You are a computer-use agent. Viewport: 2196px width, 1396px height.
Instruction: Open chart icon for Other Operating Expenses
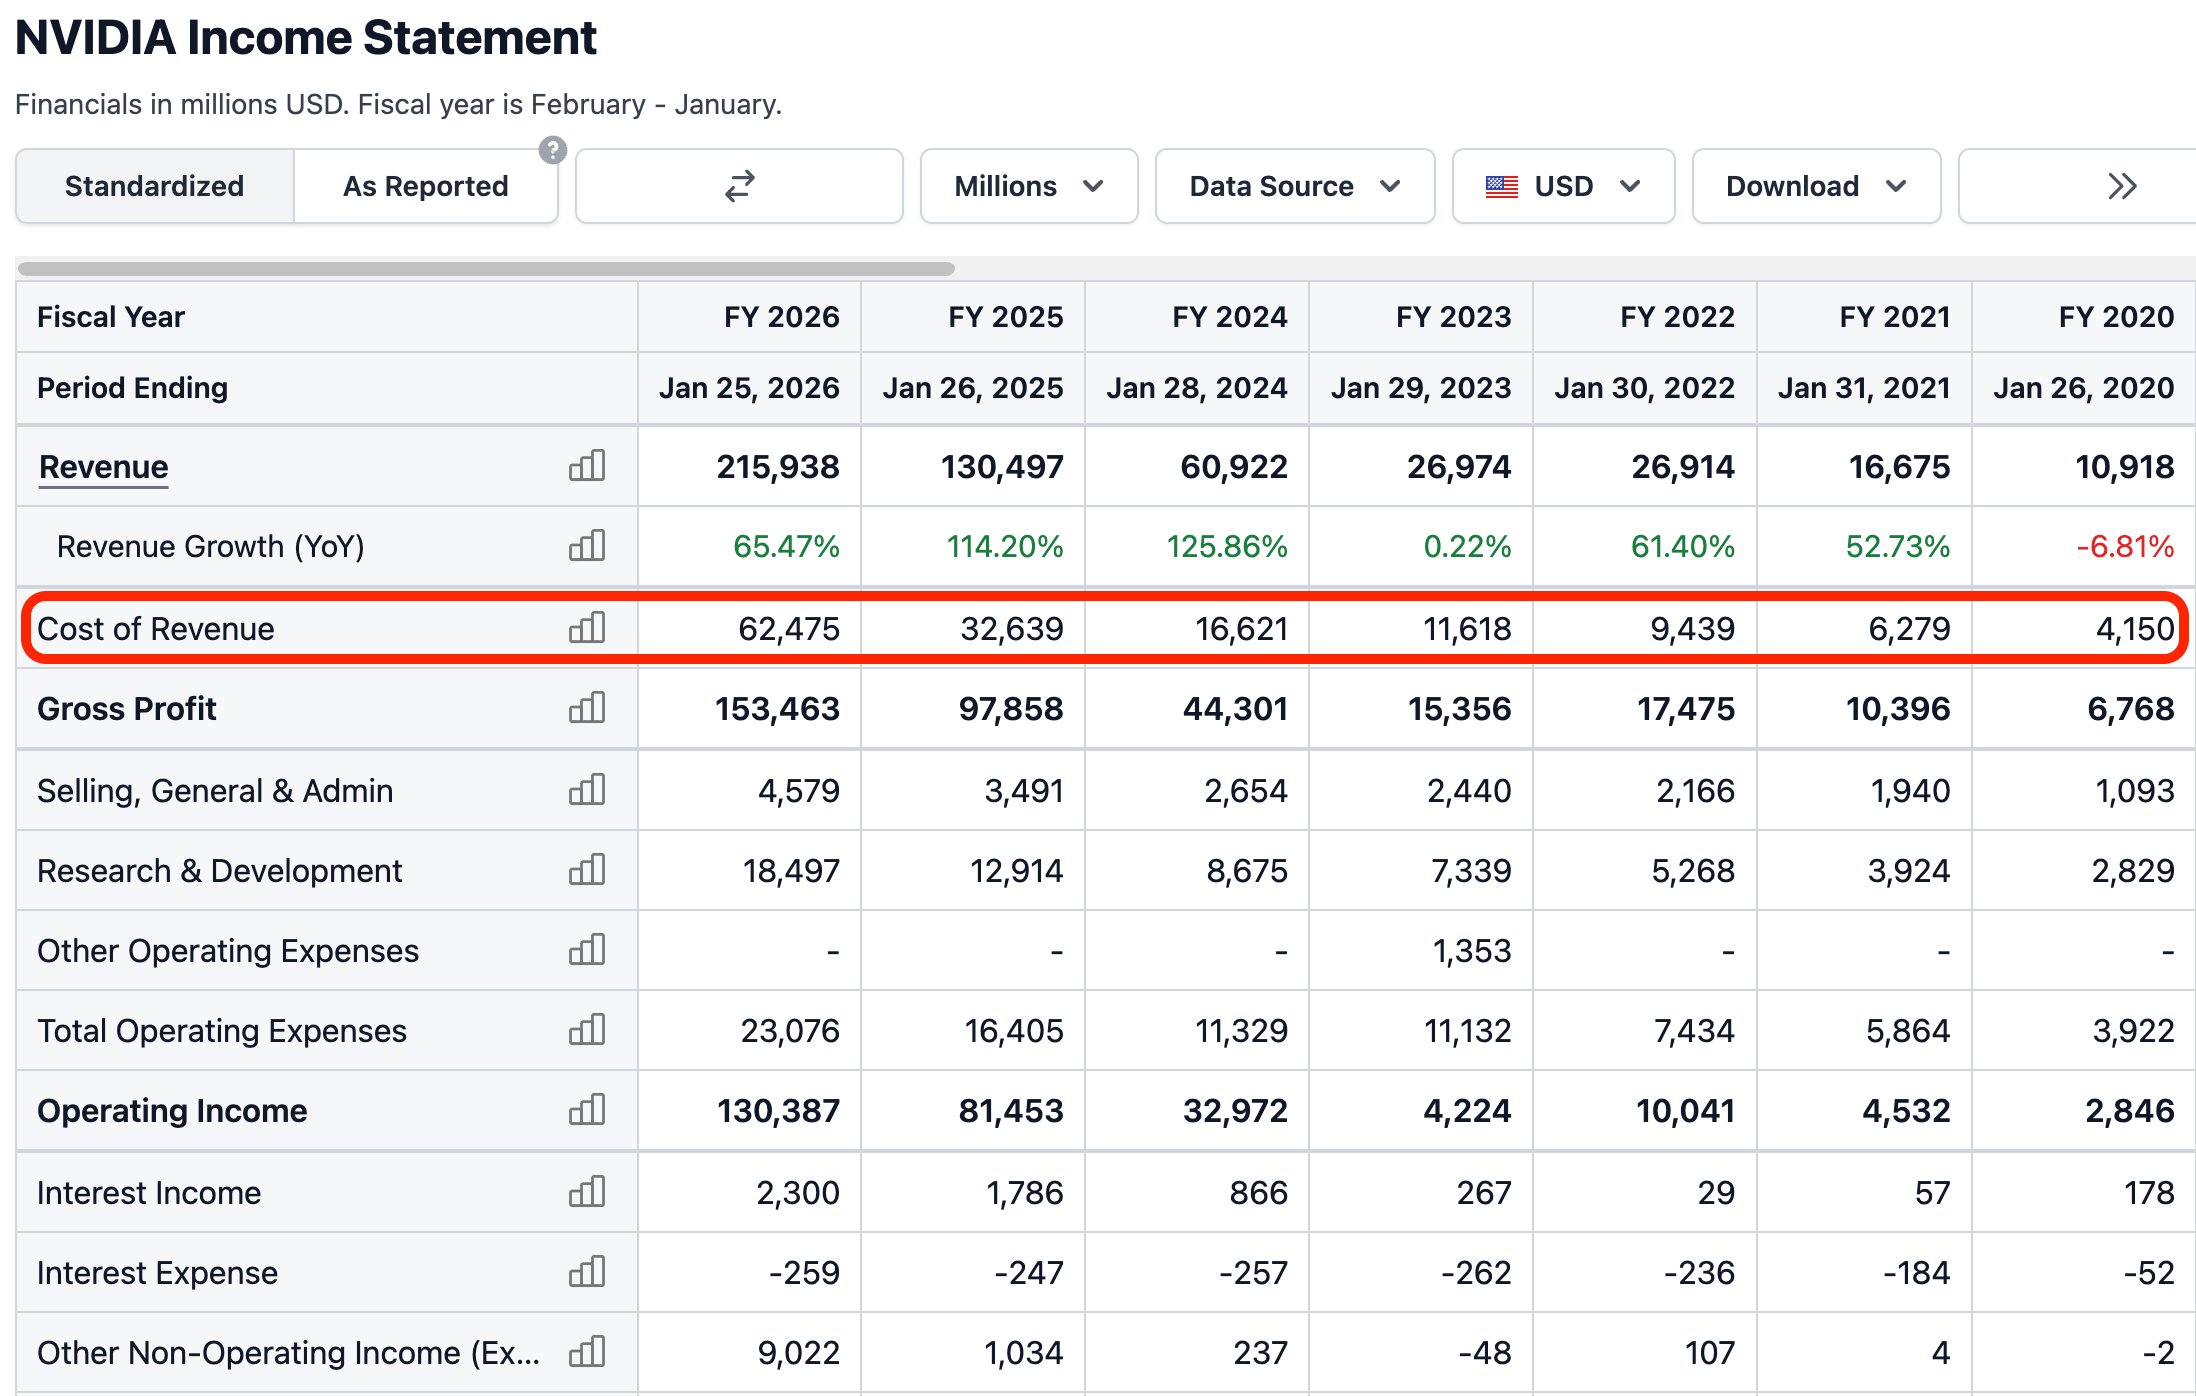tap(587, 950)
